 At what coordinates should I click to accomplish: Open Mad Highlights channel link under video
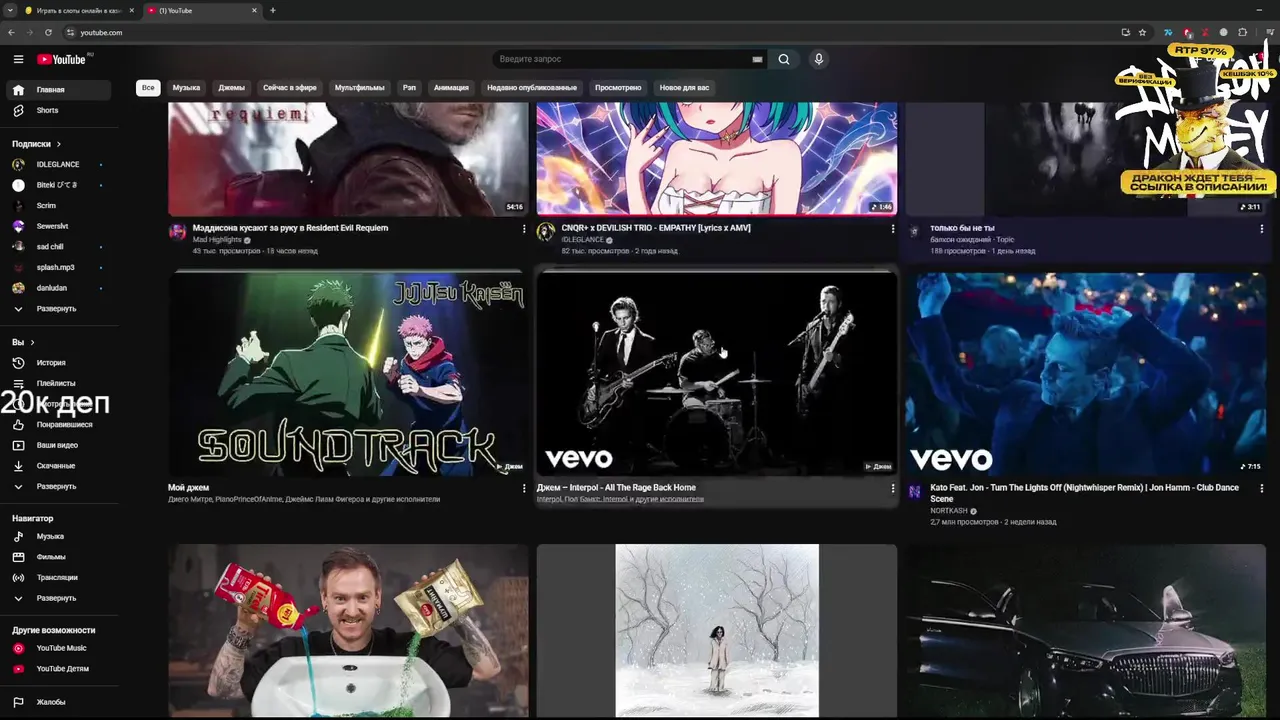tap(217, 240)
